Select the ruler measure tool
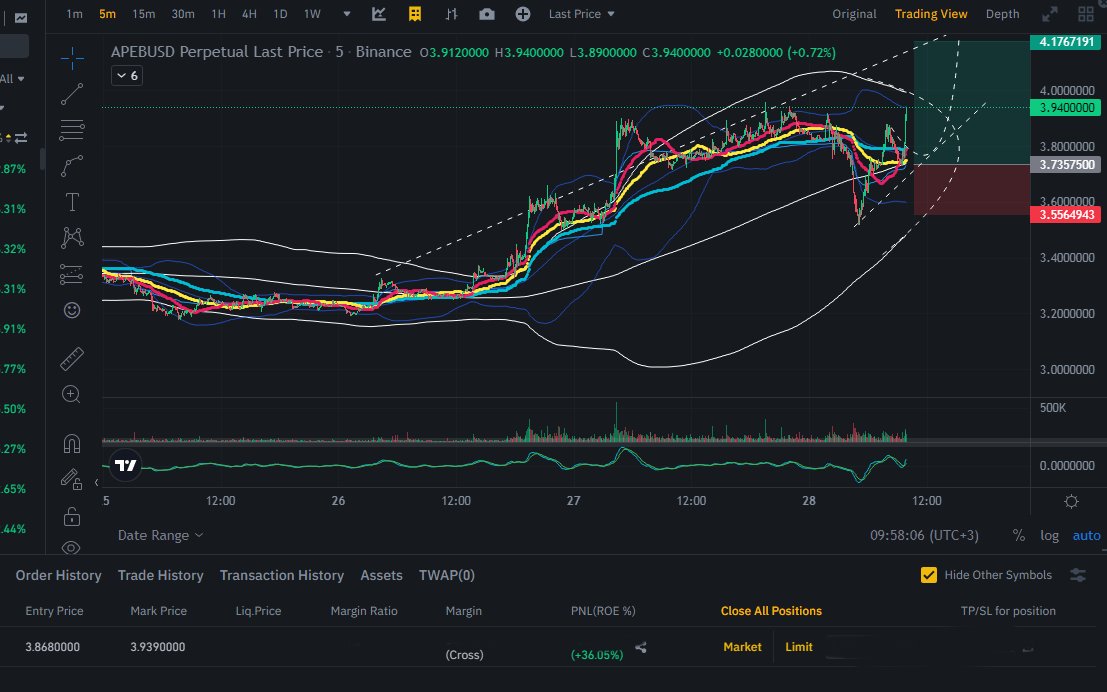This screenshot has height=692, width=1107. [72, 358]
